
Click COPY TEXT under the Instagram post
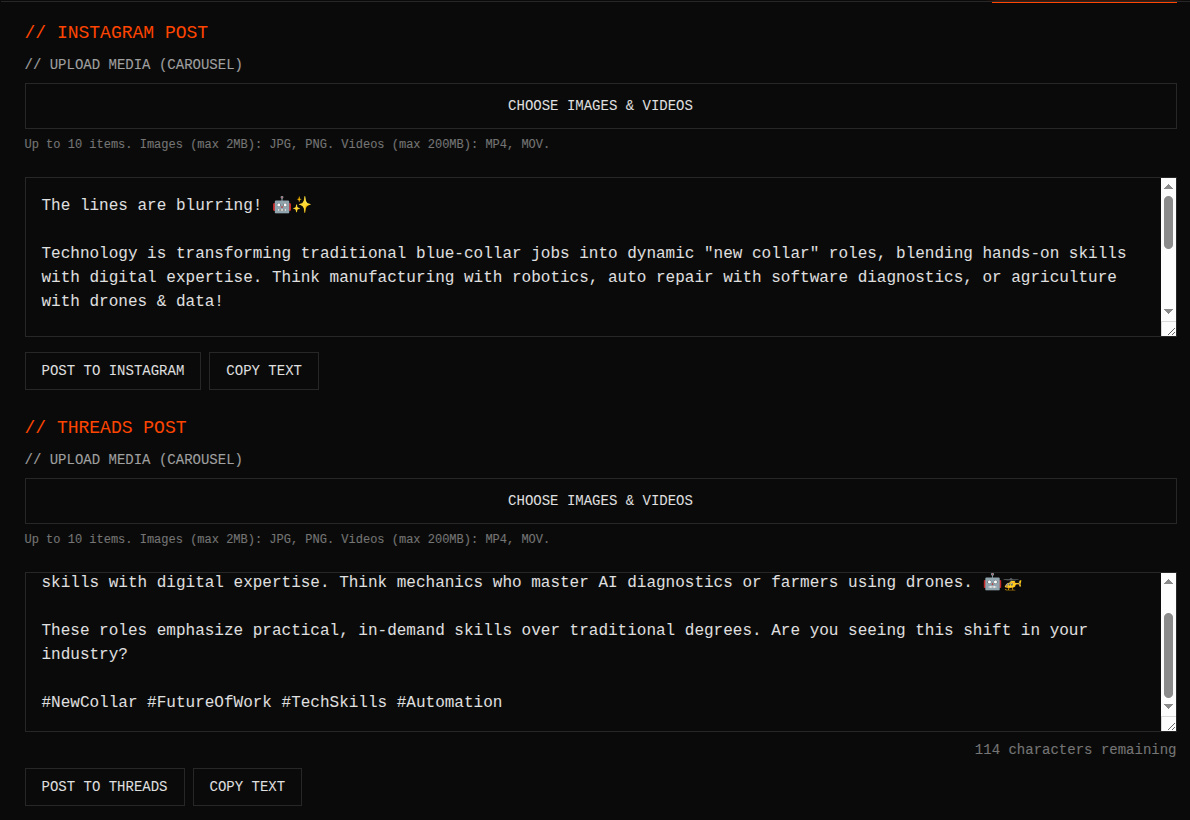(x=263, y=370)
